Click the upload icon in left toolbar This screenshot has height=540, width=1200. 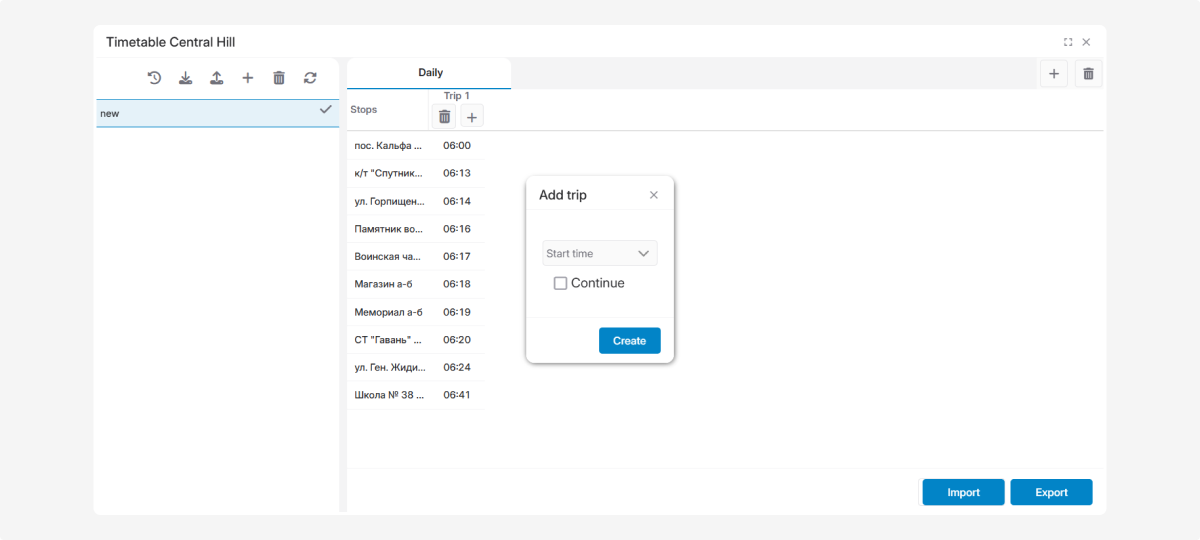coord(216,78)
